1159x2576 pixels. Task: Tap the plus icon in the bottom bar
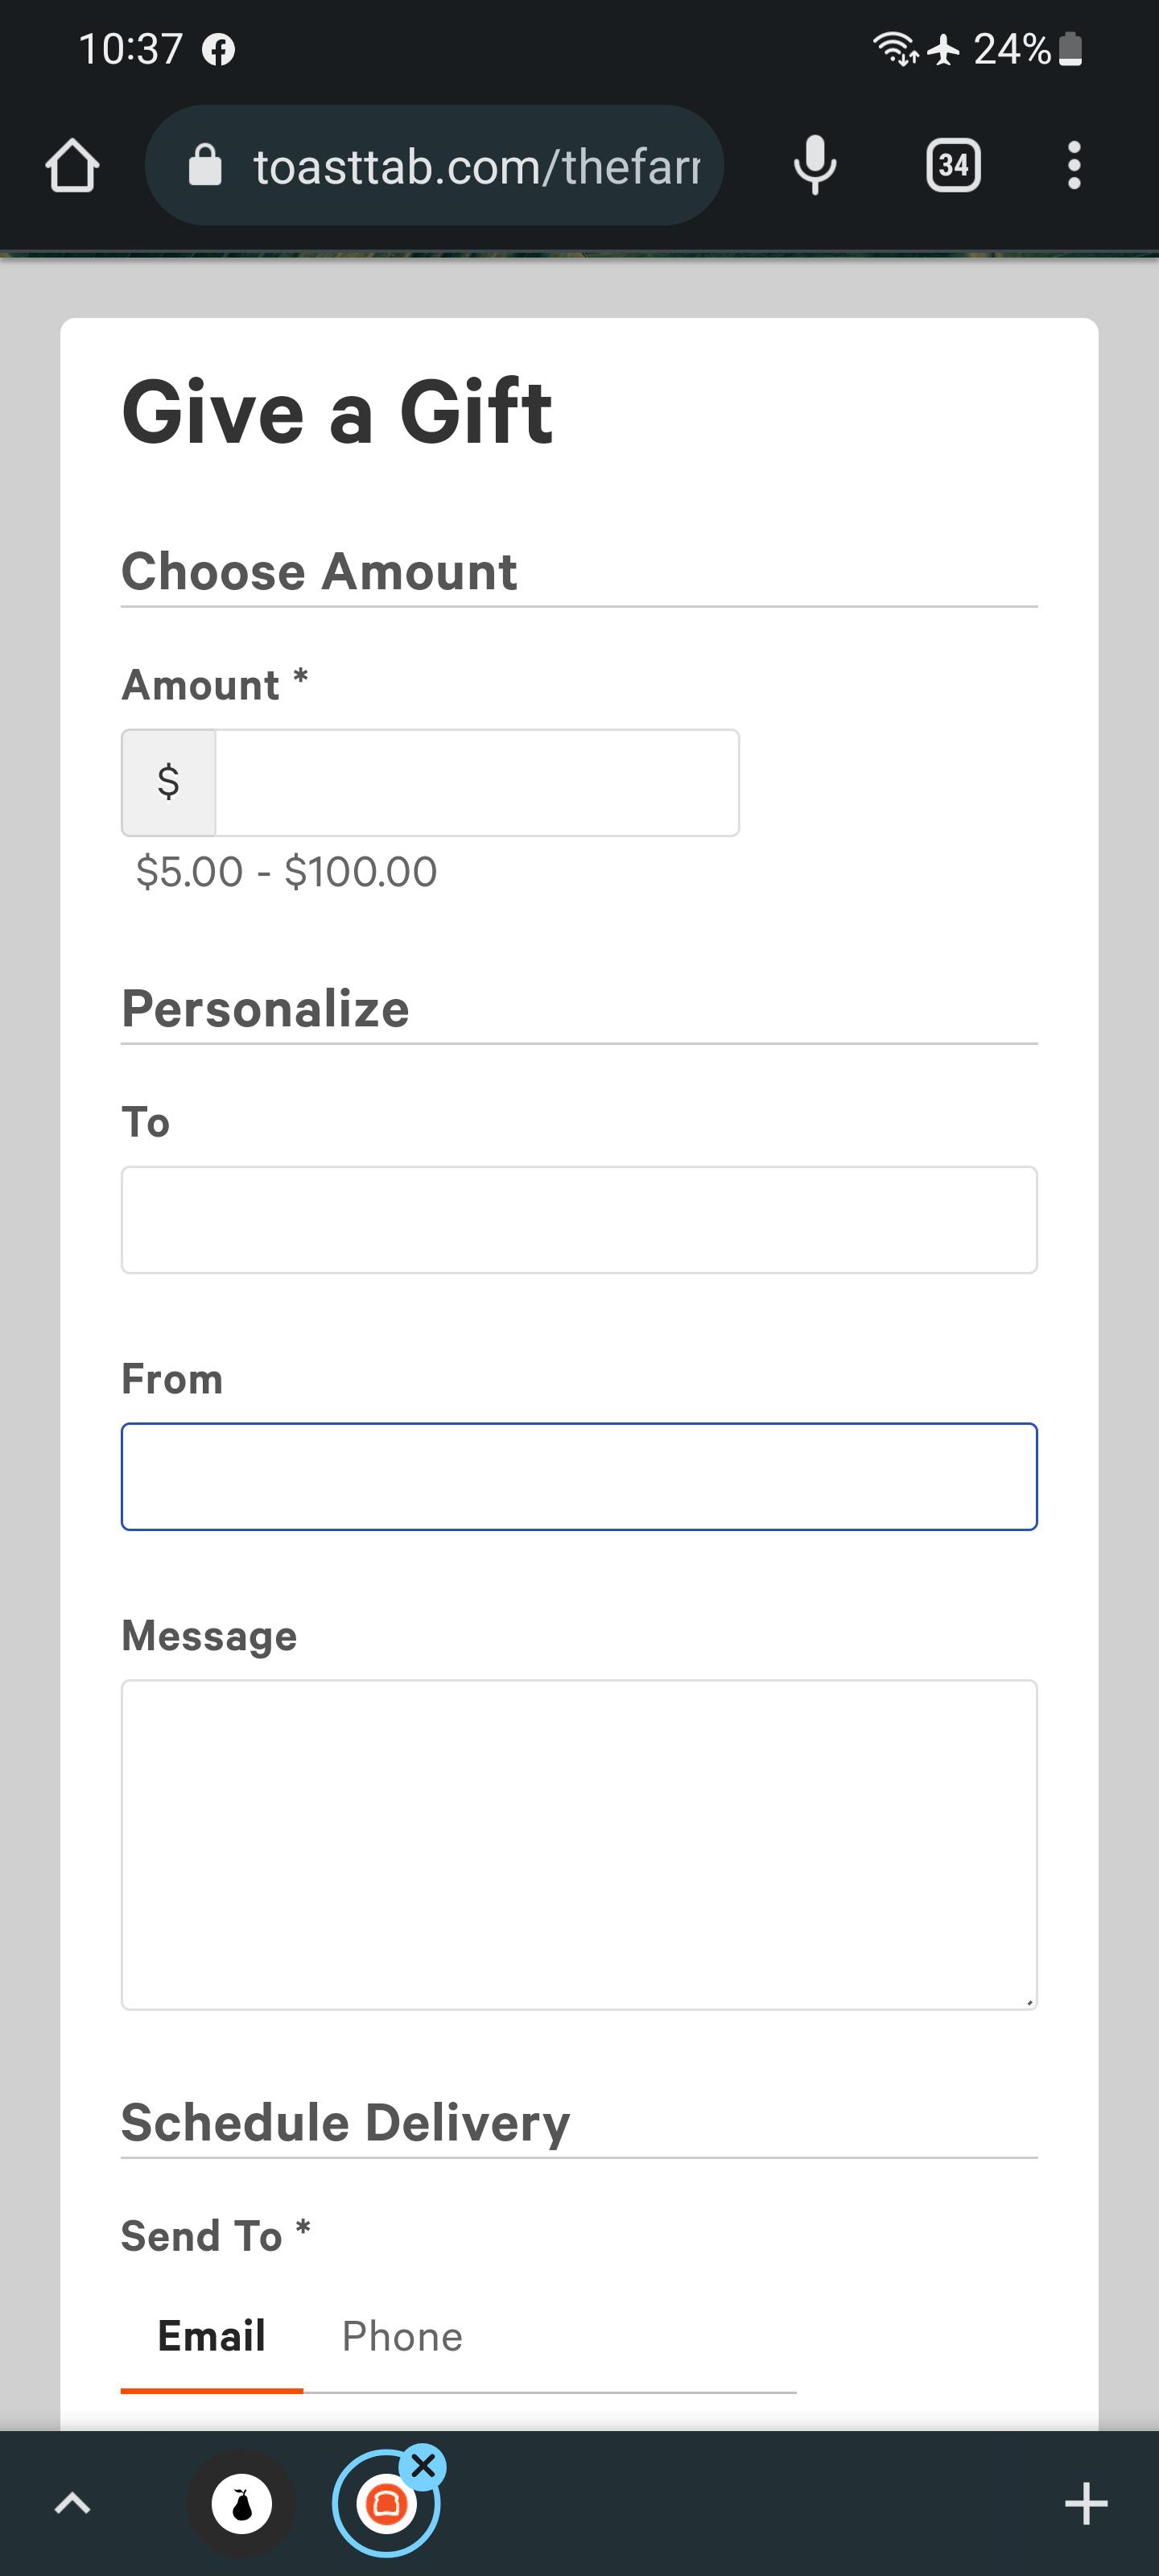(1087, 2505)
